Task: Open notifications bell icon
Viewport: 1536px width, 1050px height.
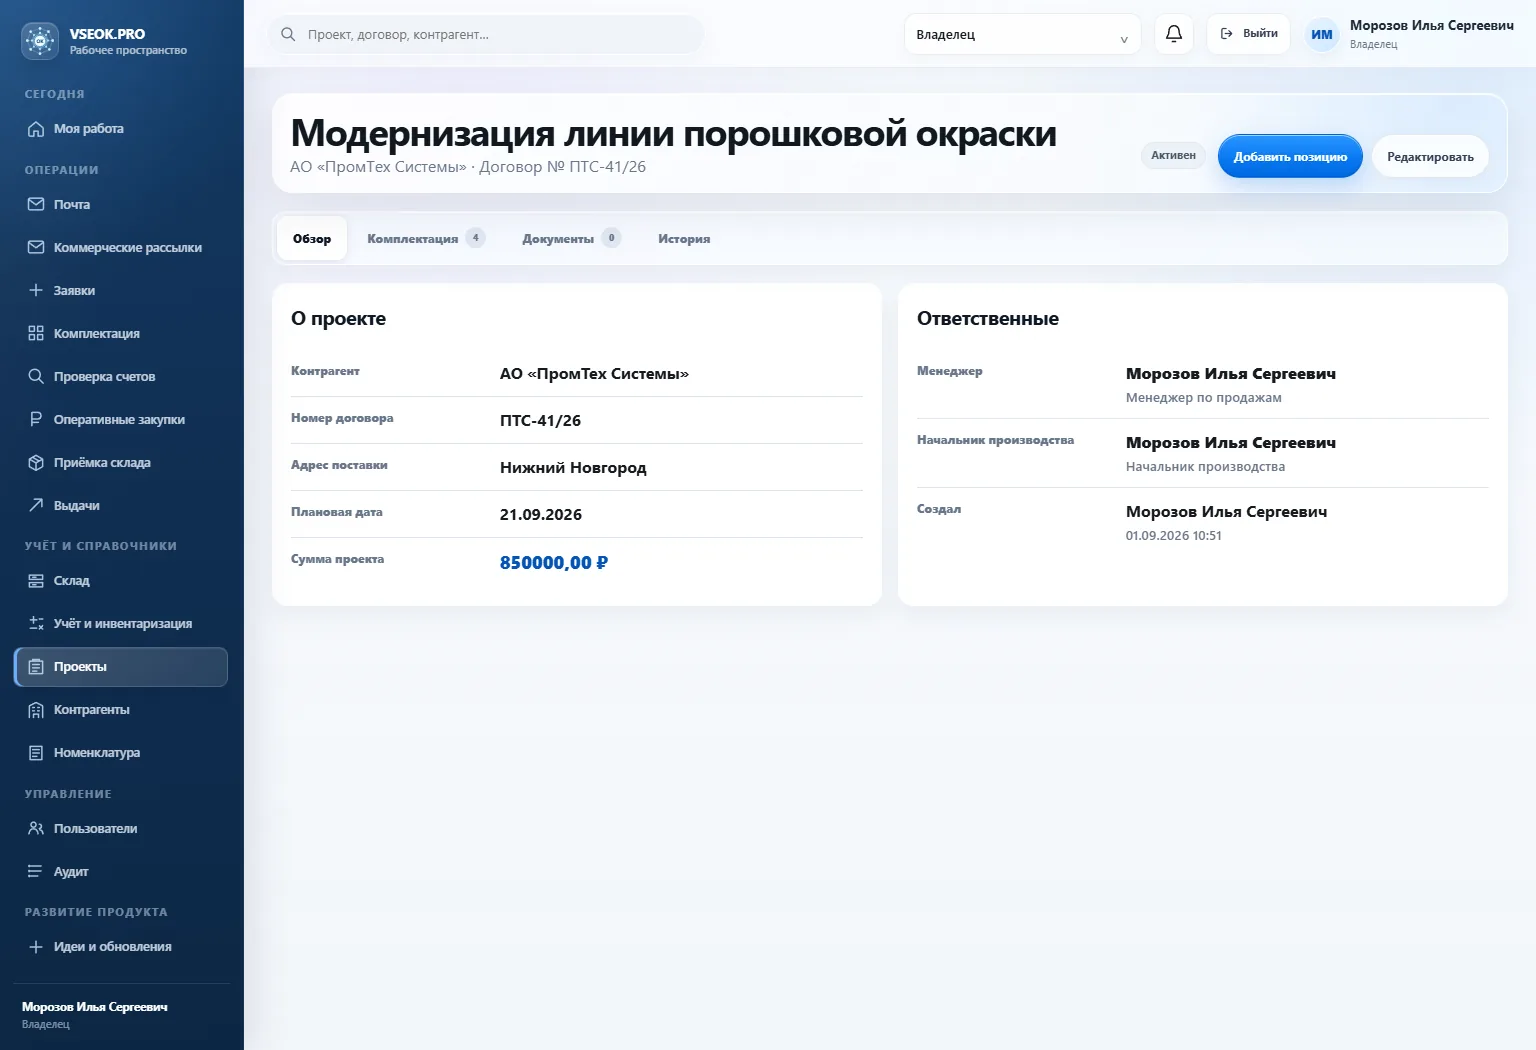Action: pos(1174,34)
